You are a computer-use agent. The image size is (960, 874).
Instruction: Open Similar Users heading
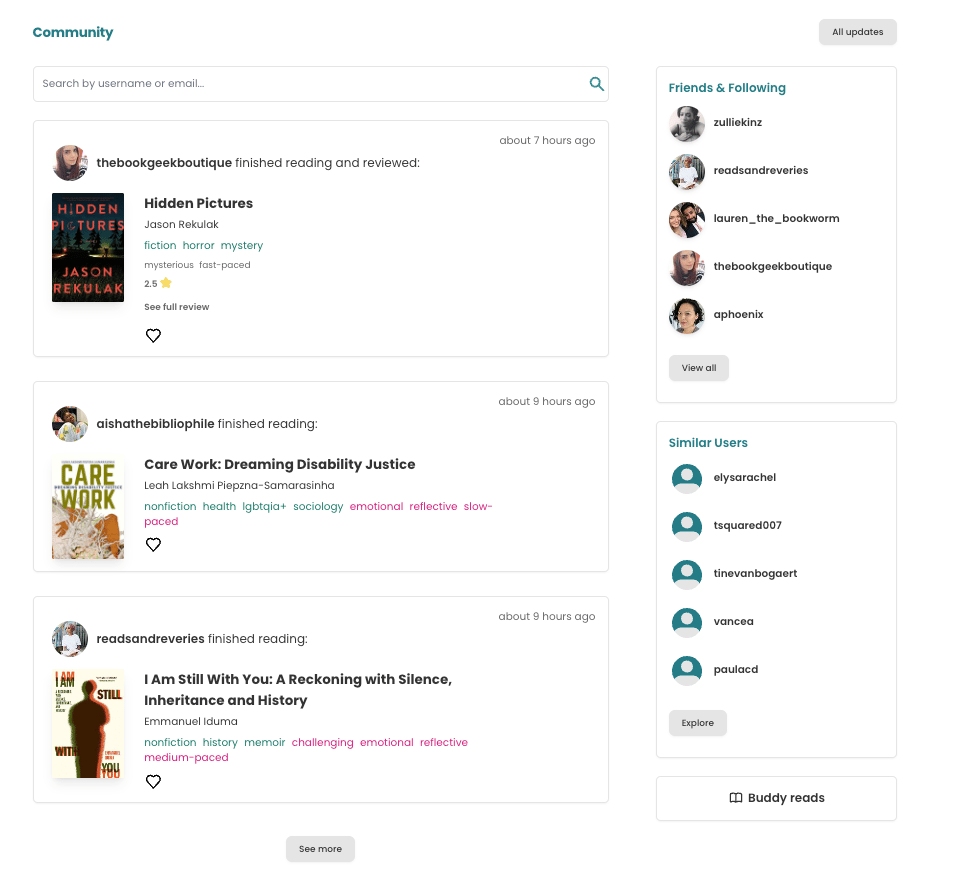pos(708,443)
